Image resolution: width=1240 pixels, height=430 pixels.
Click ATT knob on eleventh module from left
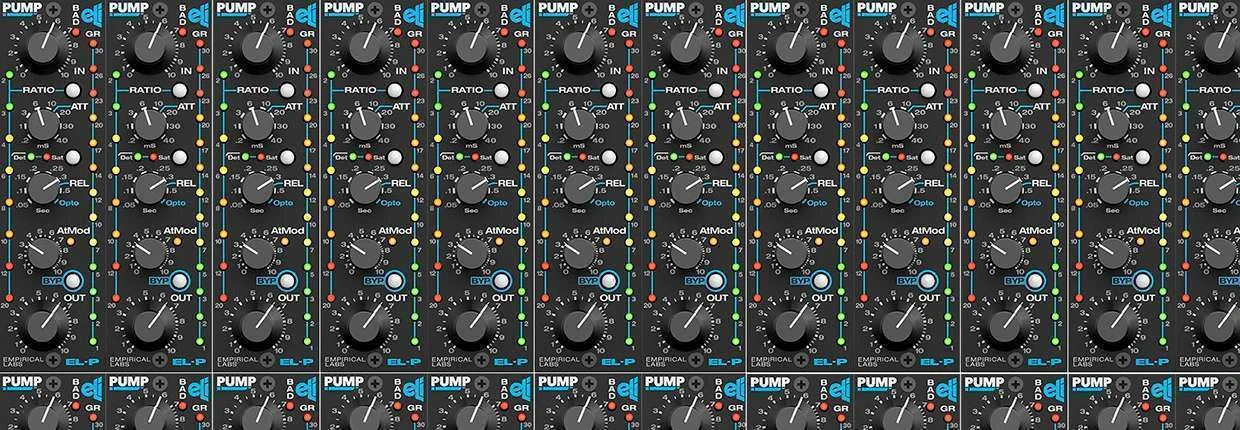coord(1114,123)
